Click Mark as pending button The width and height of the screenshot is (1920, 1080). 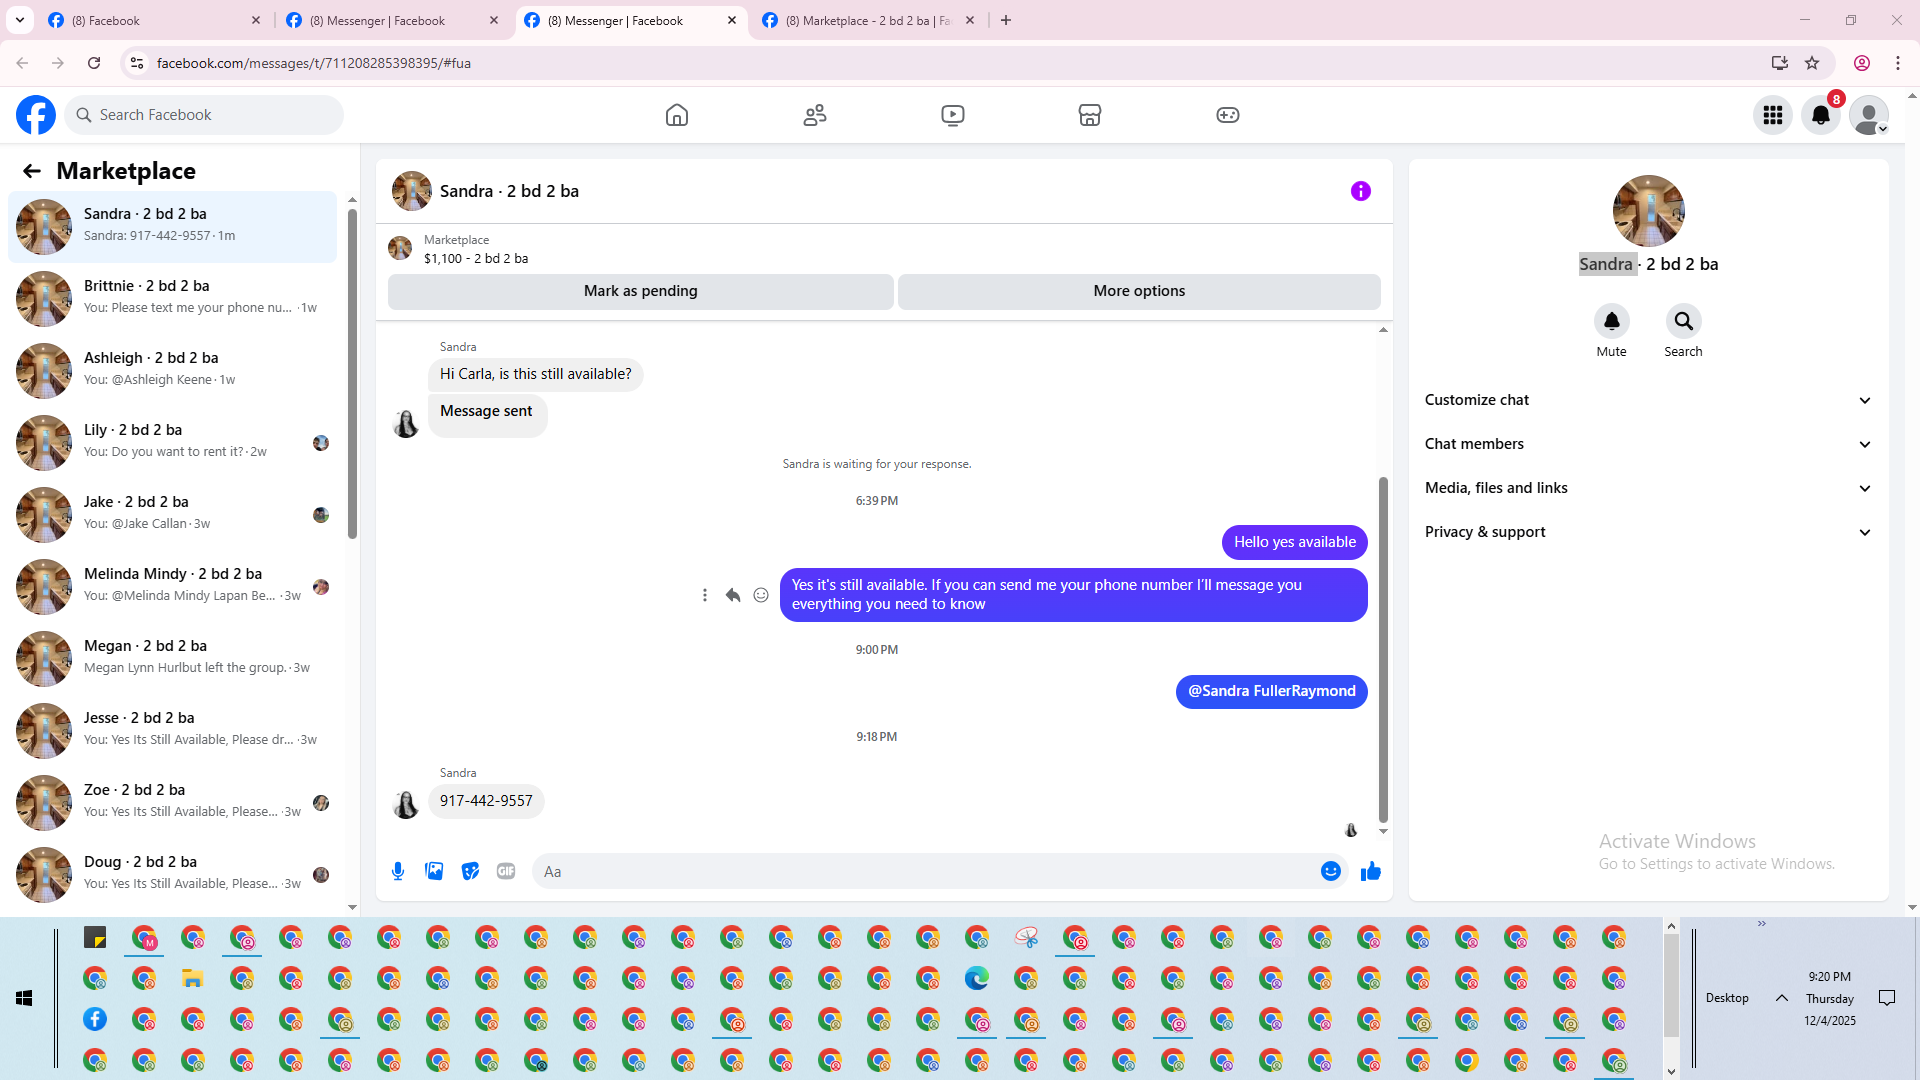640,291
